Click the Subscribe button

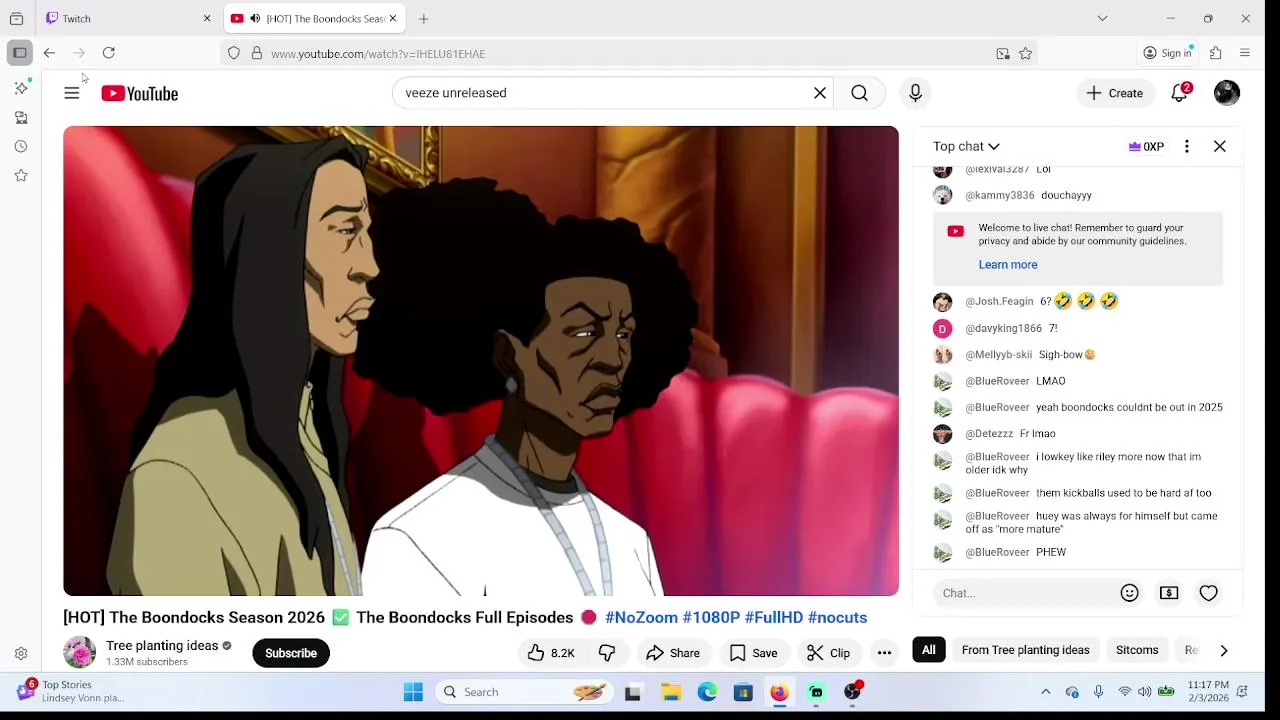(291, 653)
